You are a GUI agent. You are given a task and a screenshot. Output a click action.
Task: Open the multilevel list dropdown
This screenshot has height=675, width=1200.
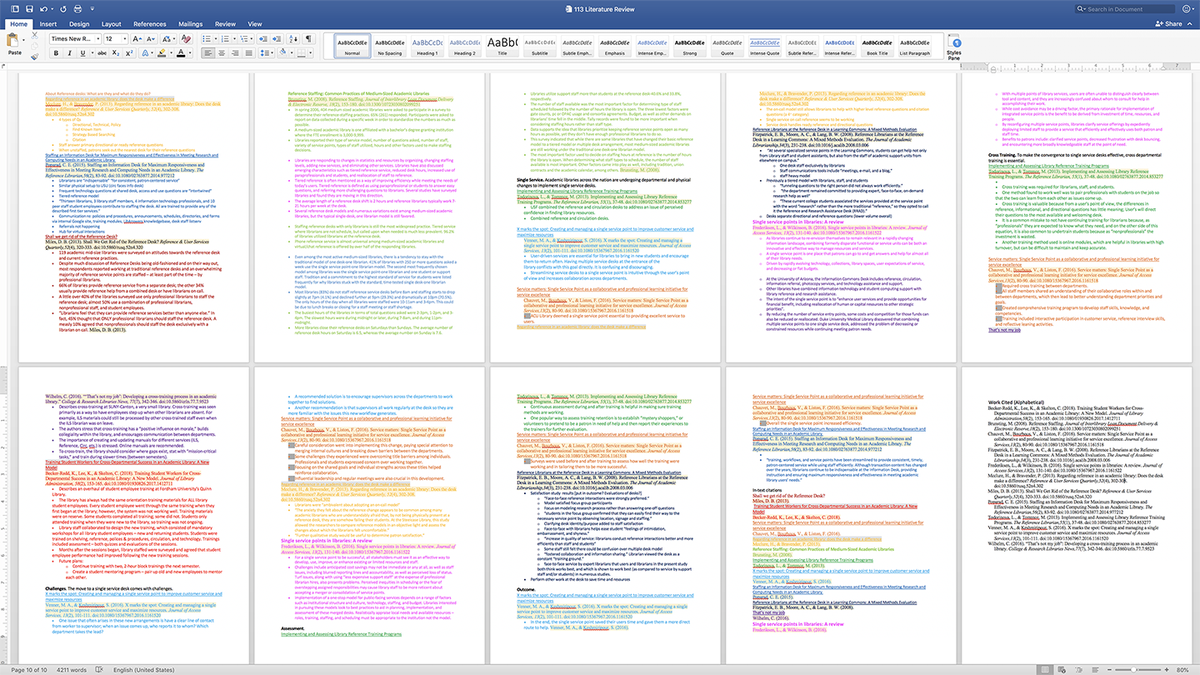tap(252, 39)
